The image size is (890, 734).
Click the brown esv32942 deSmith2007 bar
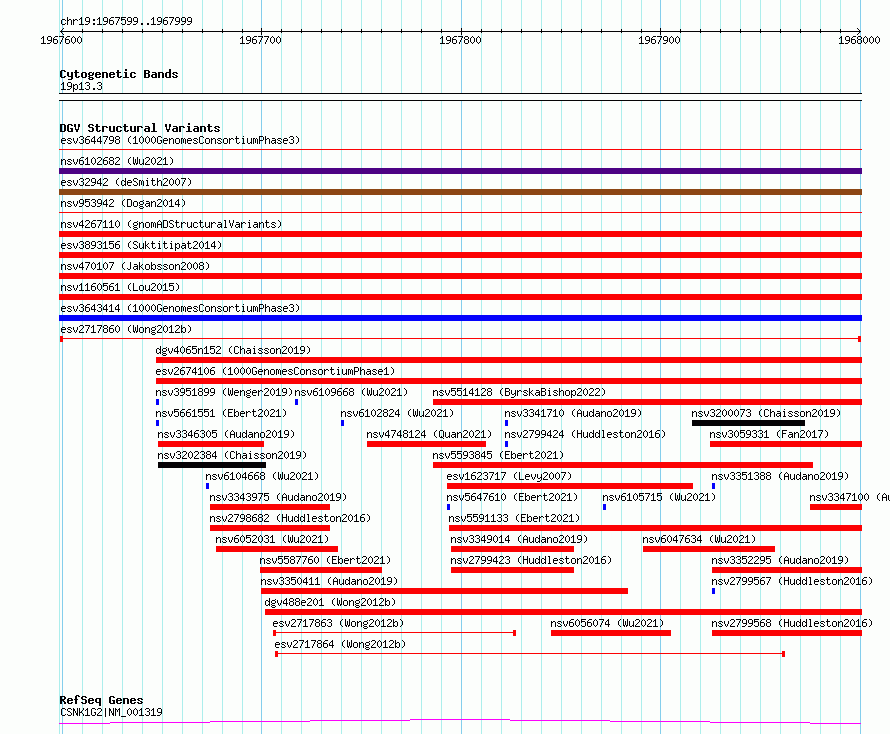460,192
